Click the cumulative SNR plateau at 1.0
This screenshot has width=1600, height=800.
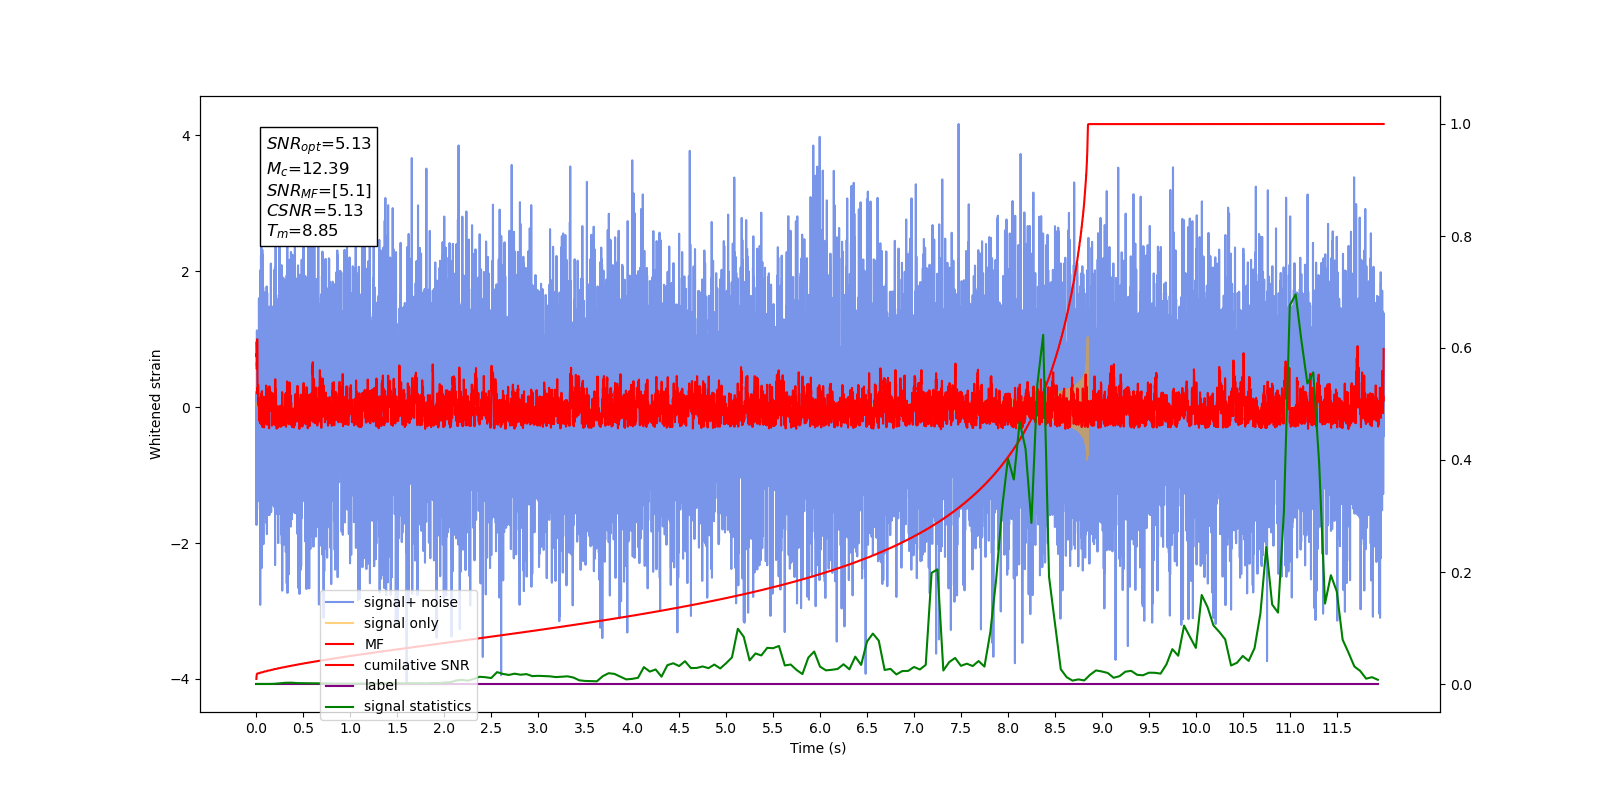[1236, 124]
